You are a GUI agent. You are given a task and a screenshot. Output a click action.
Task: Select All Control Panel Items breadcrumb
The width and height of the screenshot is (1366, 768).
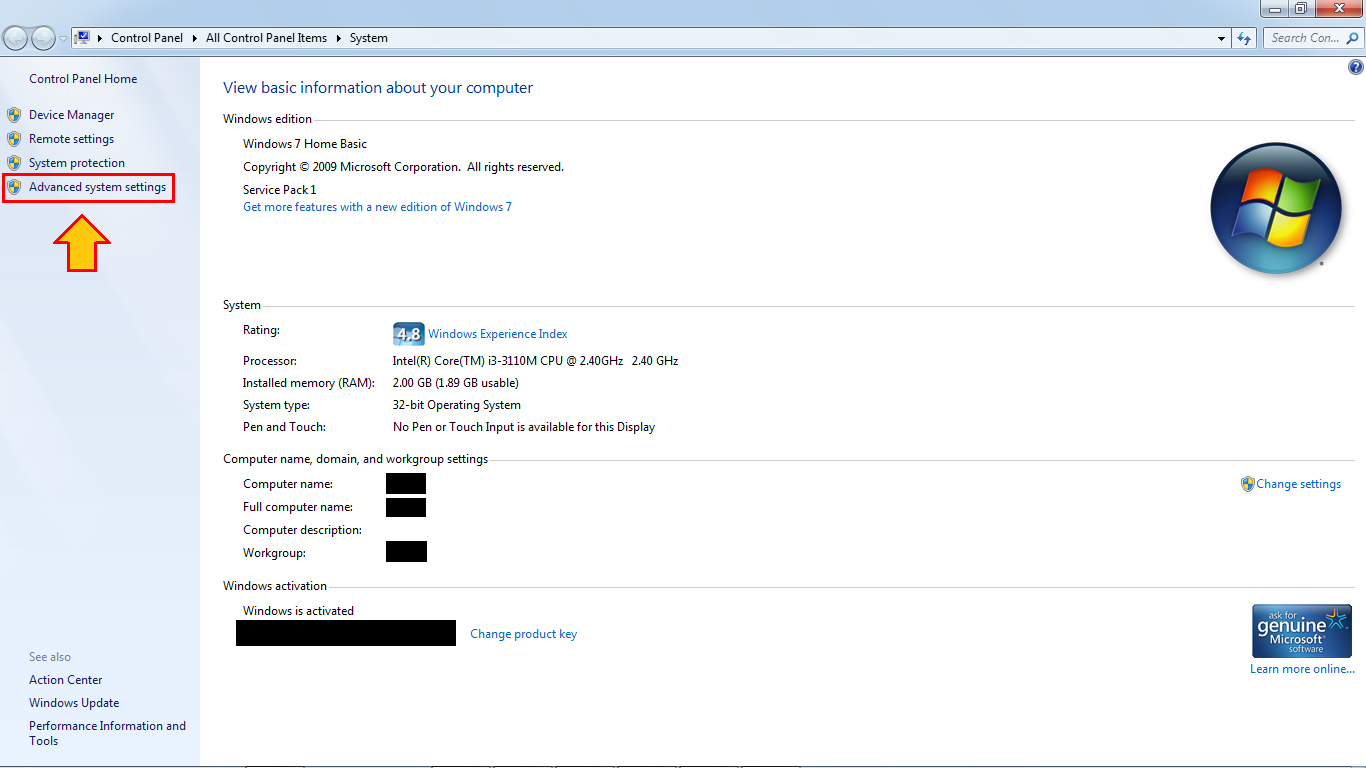pos(266,38)
